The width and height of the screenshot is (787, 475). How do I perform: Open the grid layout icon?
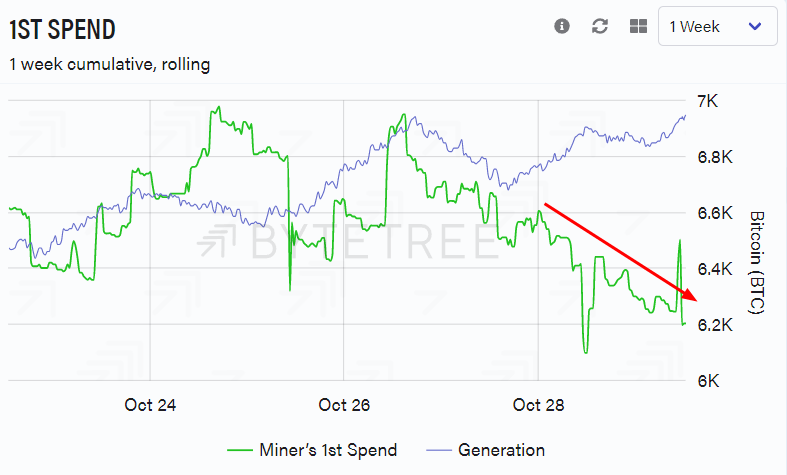click(638, 27)
